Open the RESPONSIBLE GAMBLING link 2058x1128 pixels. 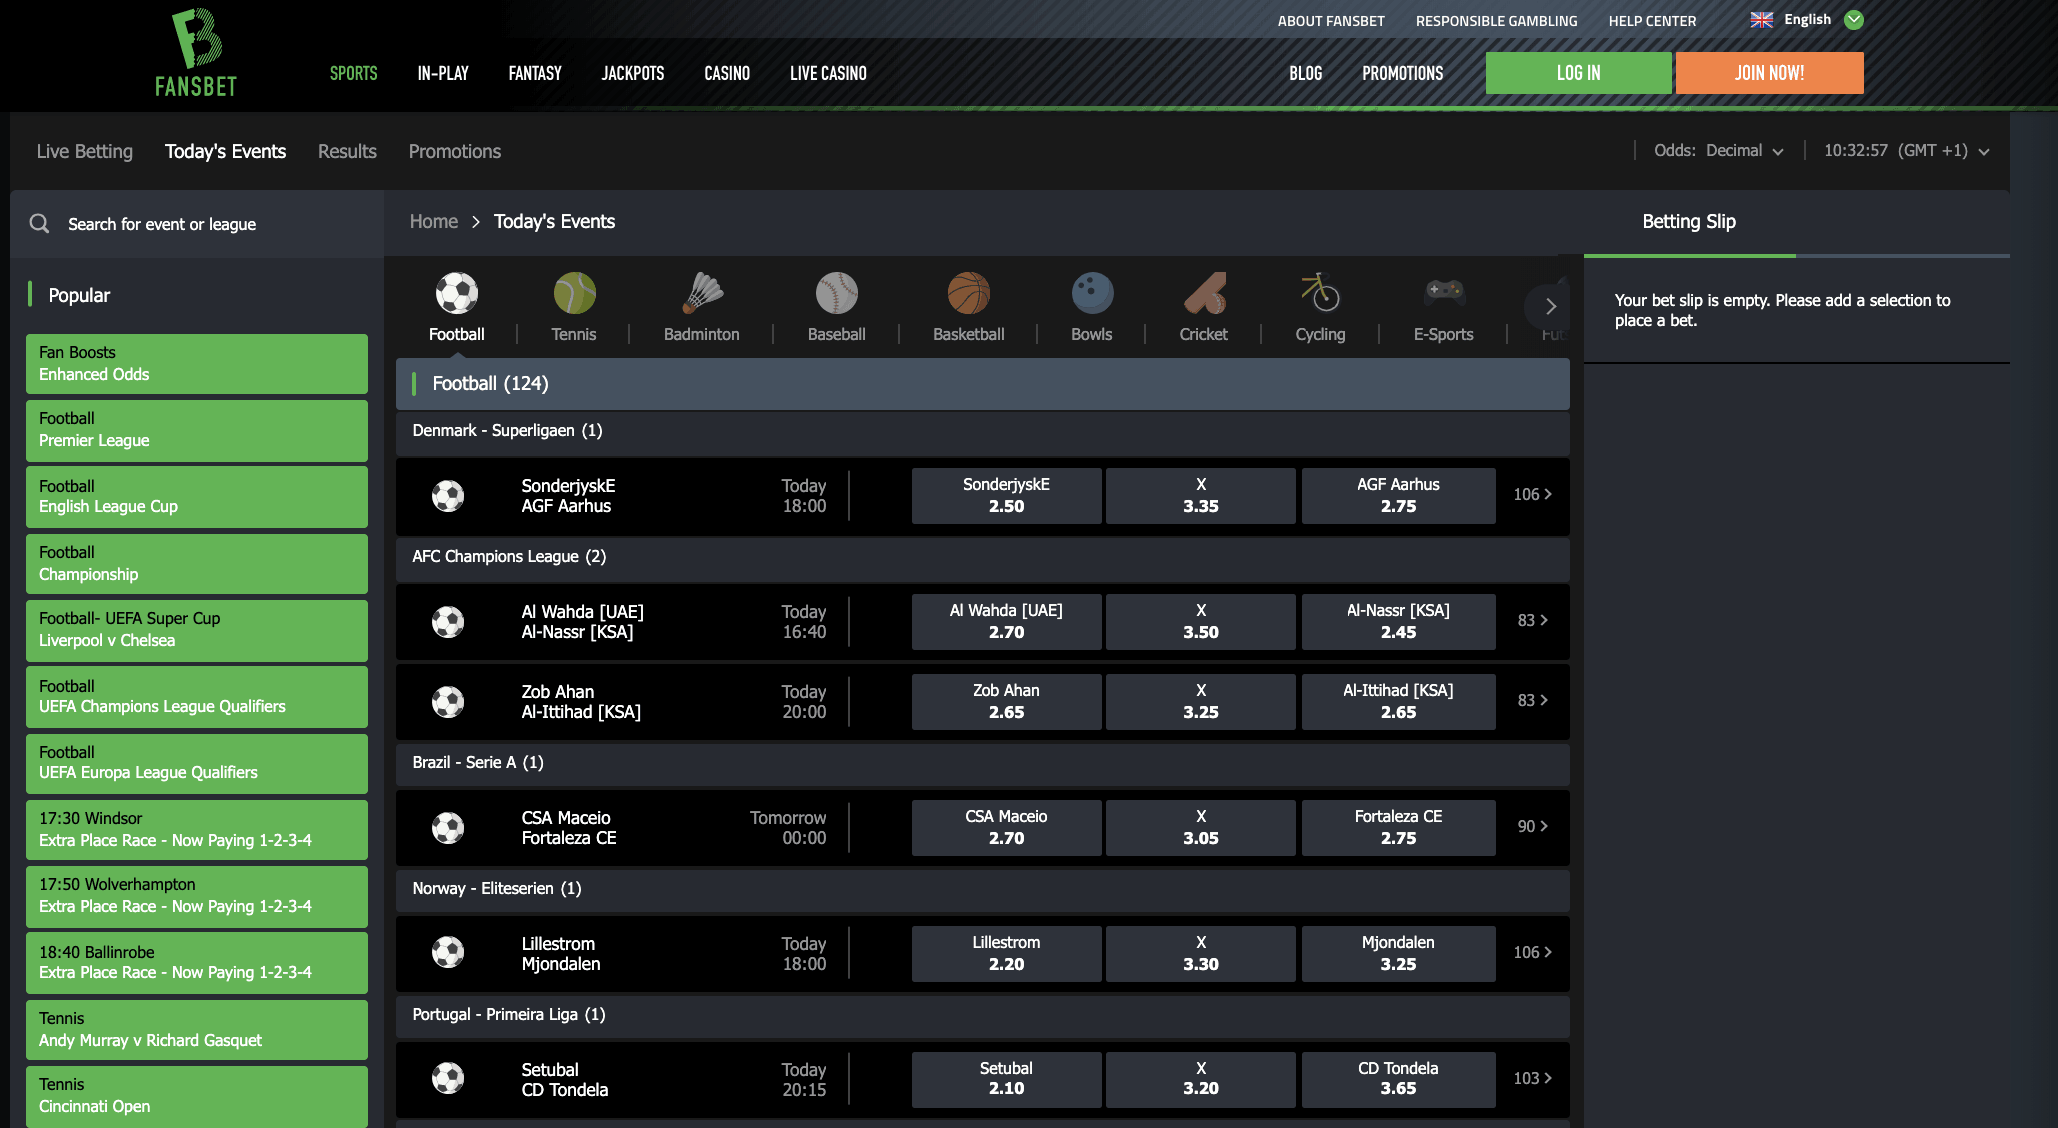coord(1497,21)
